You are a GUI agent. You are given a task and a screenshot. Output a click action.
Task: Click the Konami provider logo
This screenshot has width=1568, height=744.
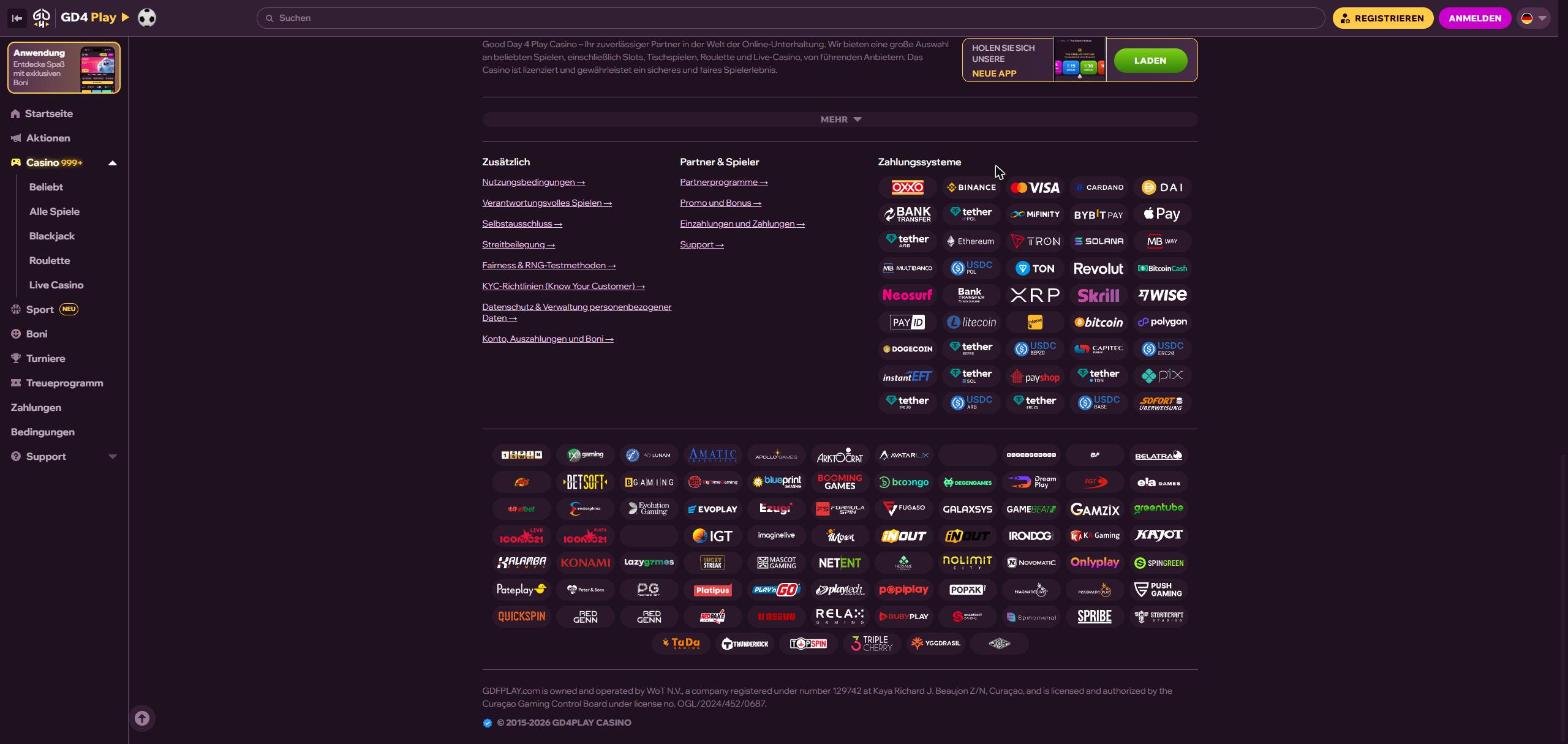(x=585, y=563)
